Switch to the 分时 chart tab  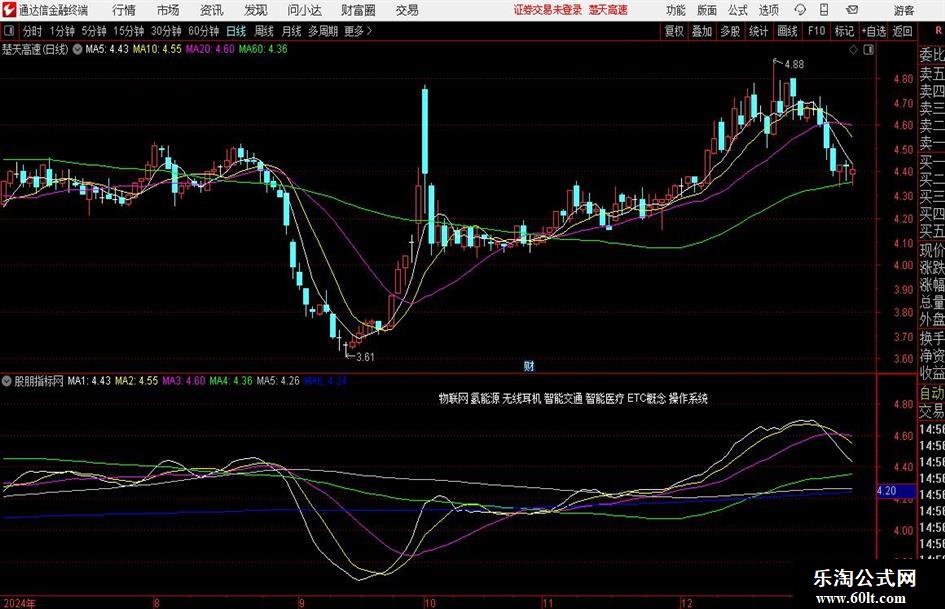[33, 31]
